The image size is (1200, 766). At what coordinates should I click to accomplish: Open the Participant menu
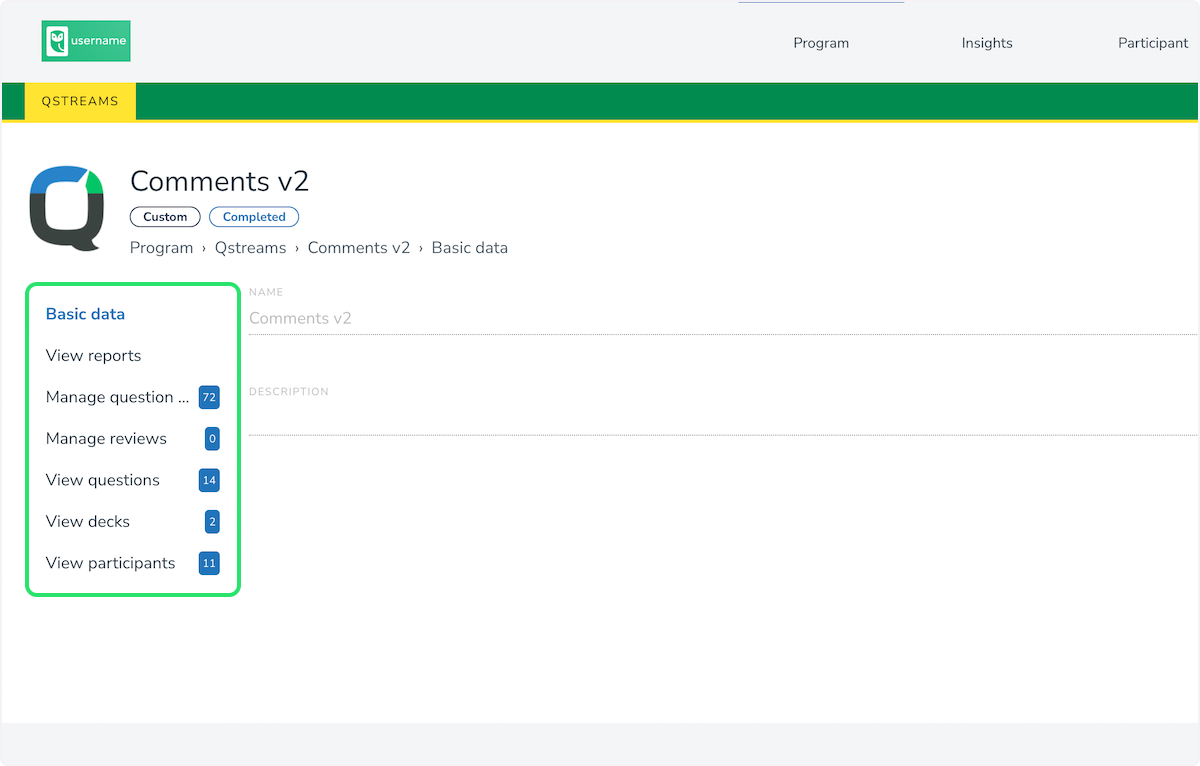[1153, 43]
